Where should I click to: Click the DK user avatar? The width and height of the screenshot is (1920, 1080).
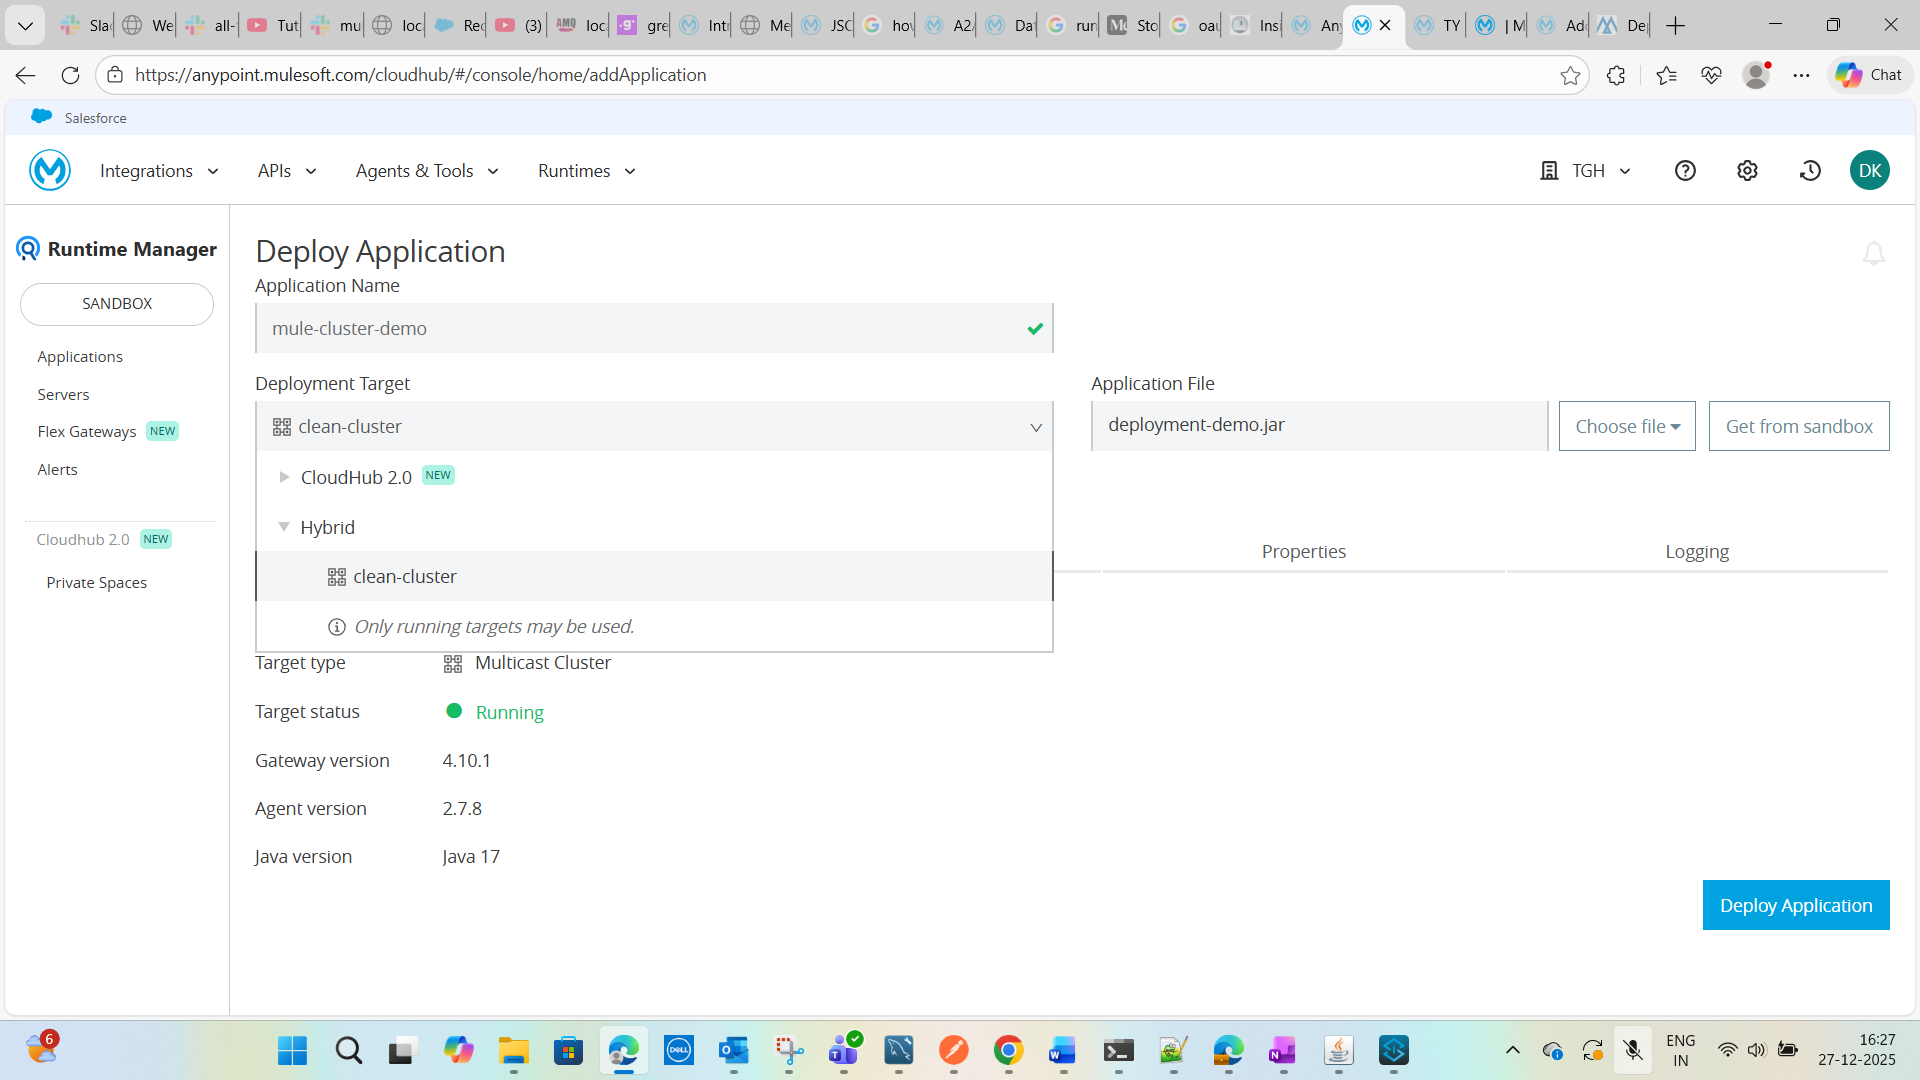click(1869, 171)
